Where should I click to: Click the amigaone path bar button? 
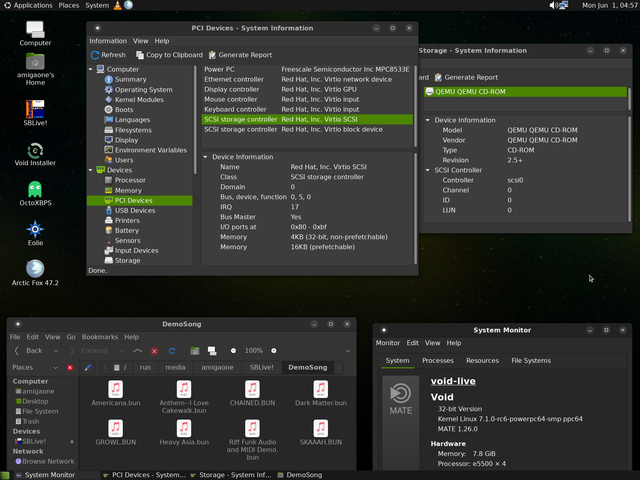(217, 367)
